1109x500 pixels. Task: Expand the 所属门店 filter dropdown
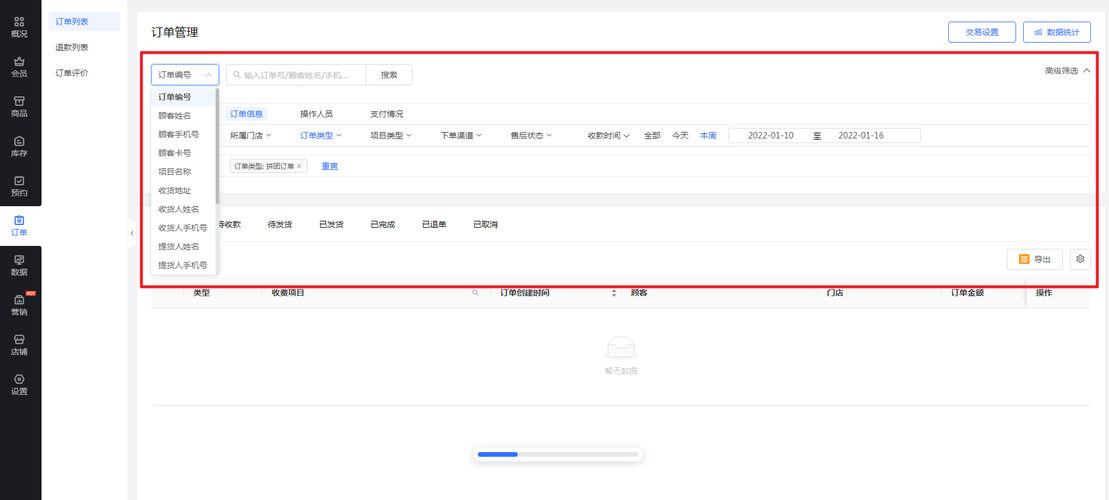250,135
